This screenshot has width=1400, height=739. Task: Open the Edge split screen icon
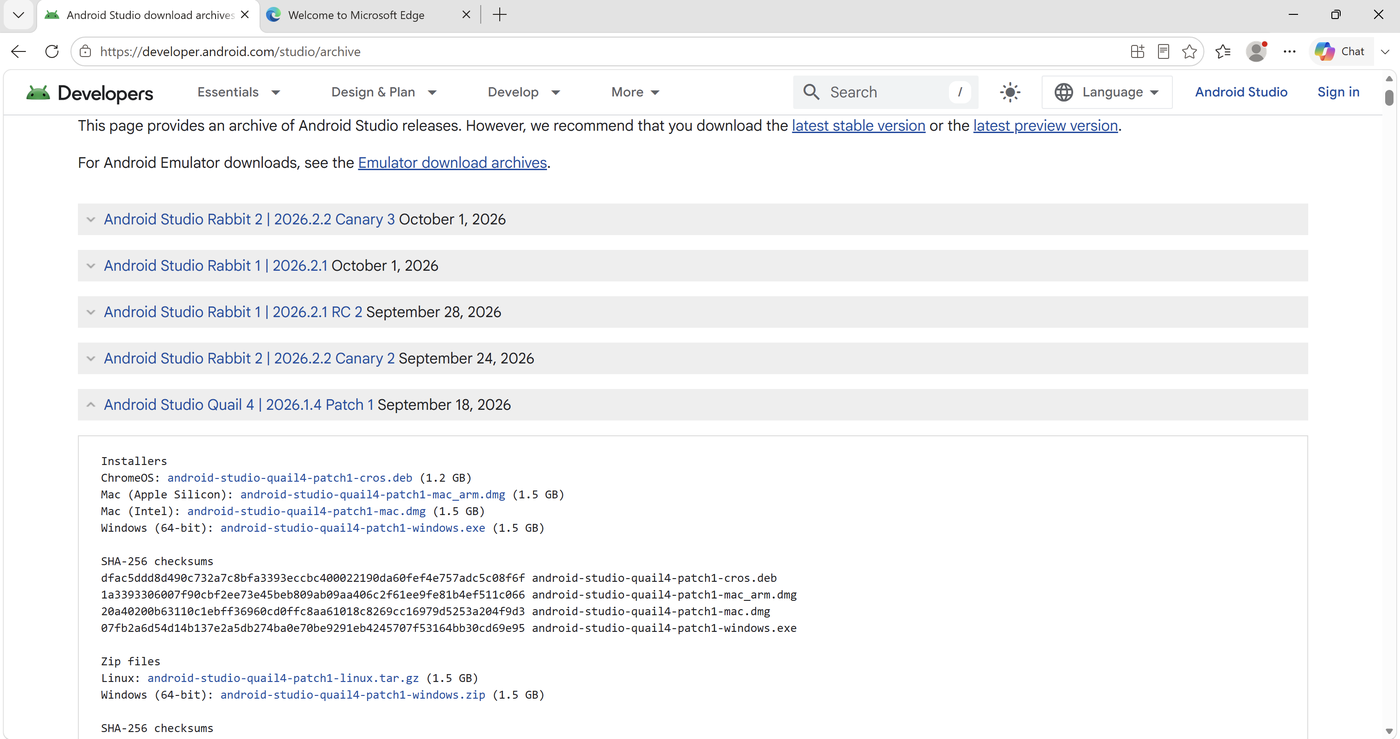point(1137,51)
